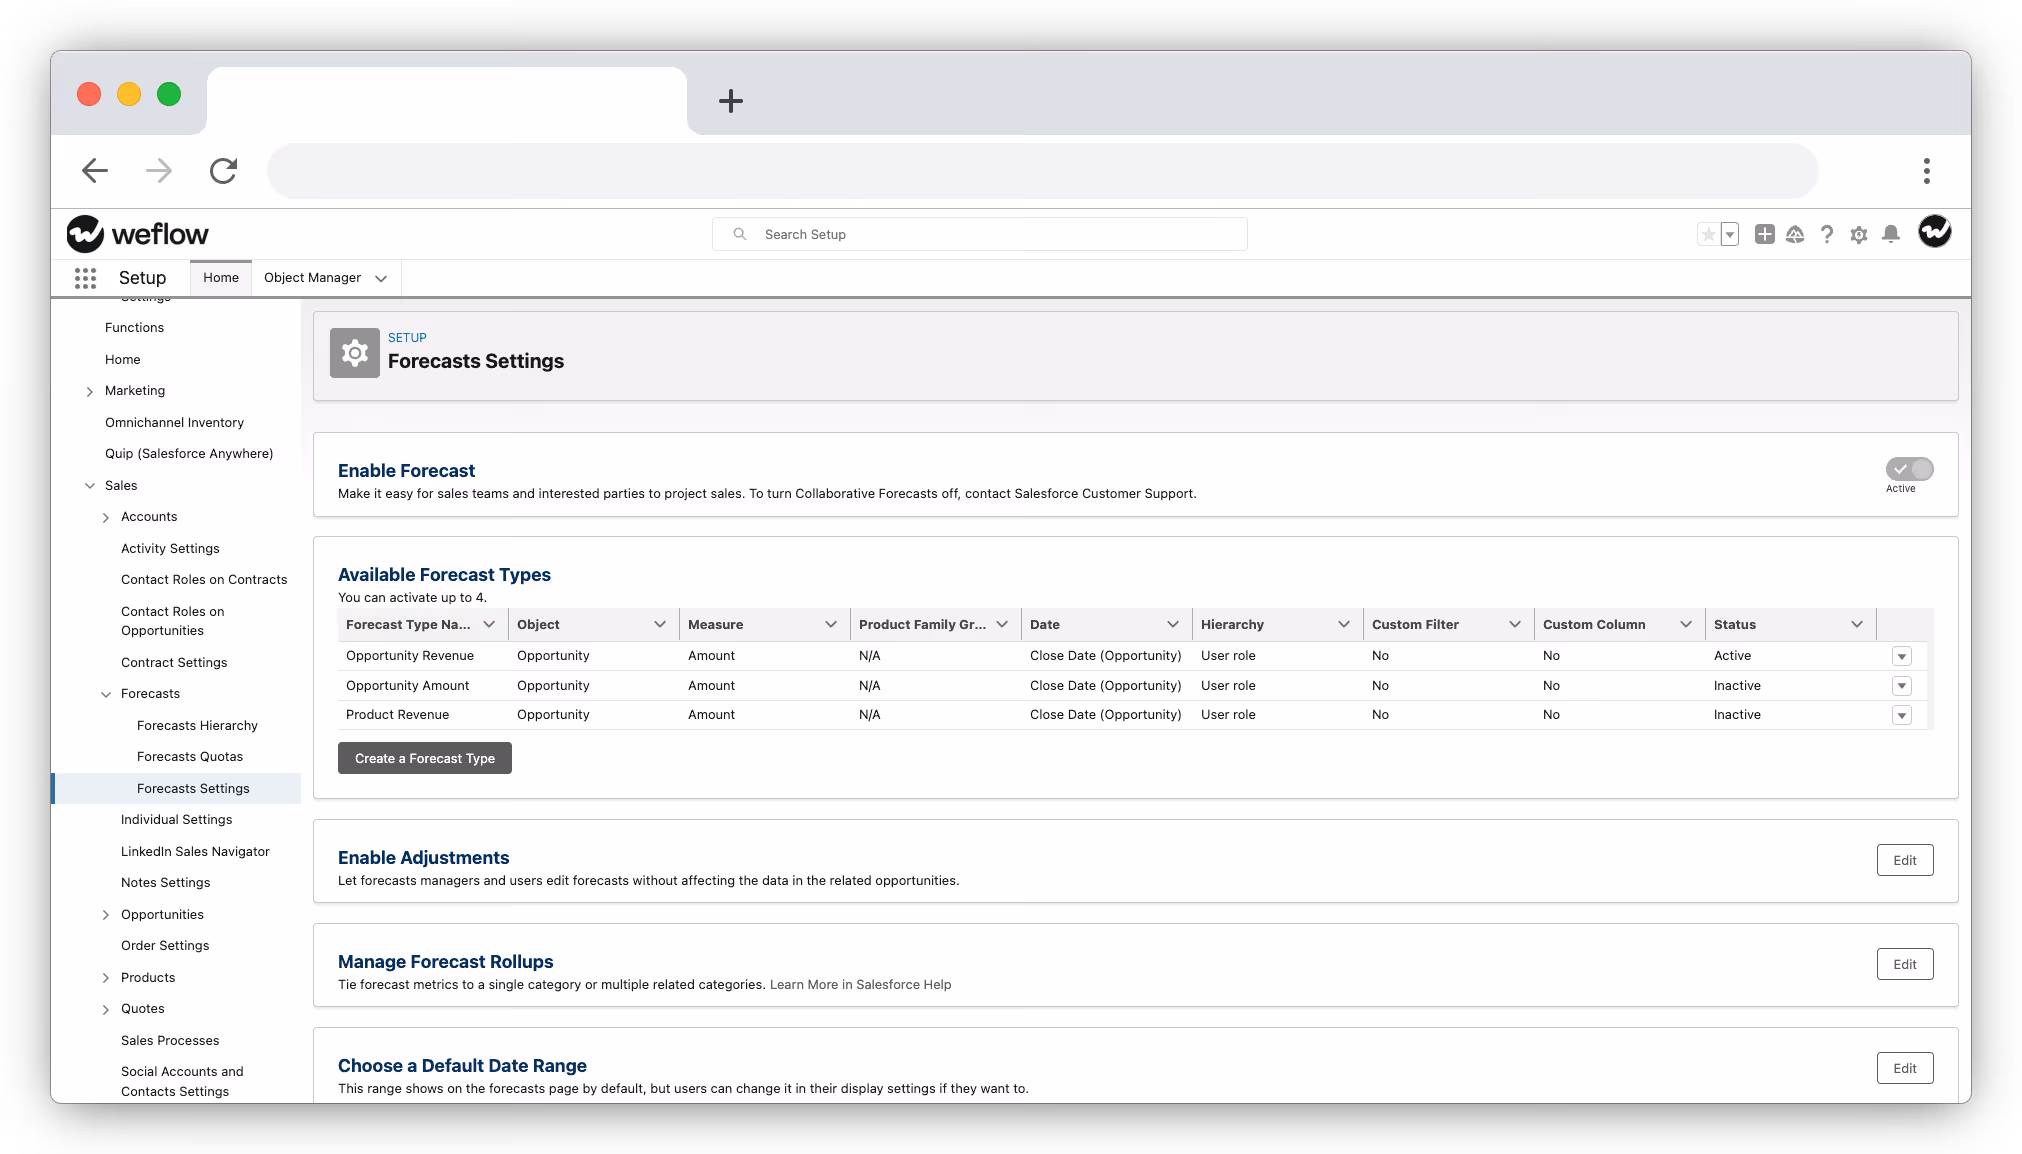Open the notifications bell
The width and height of the screenshot is (2022, 1154).
[1890, 233]
